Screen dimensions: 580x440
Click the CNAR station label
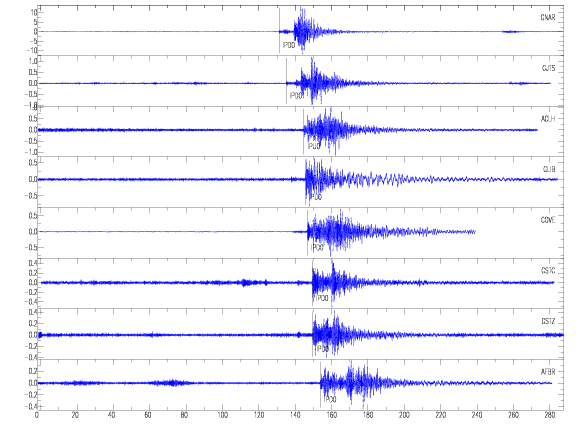[548, 17]
